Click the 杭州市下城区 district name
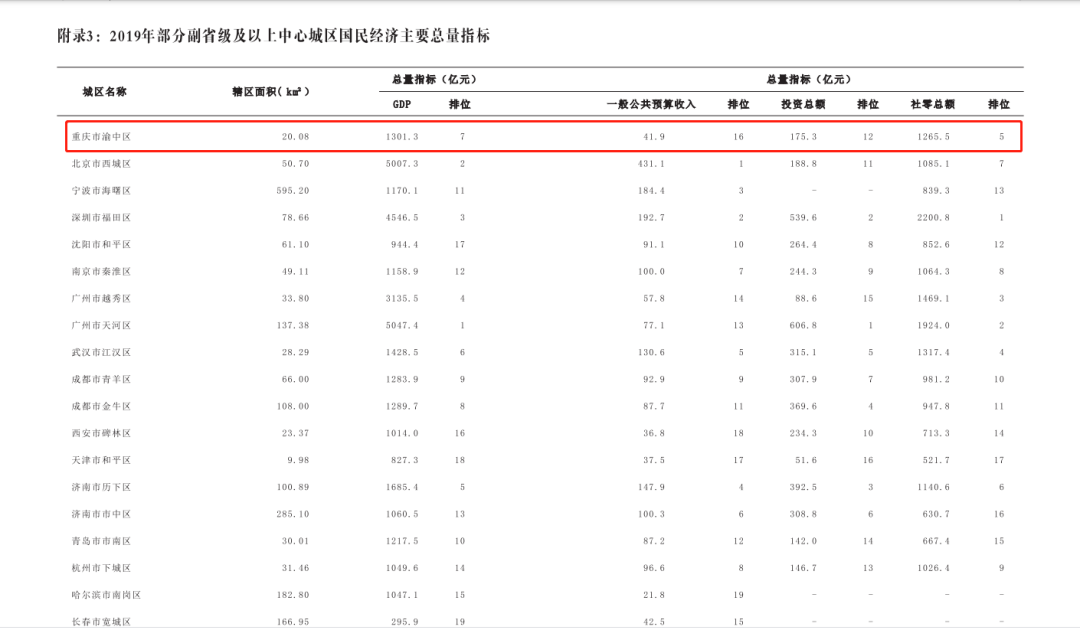Image resolution: width=1080 pixels, height=630 pixels. 101,568
